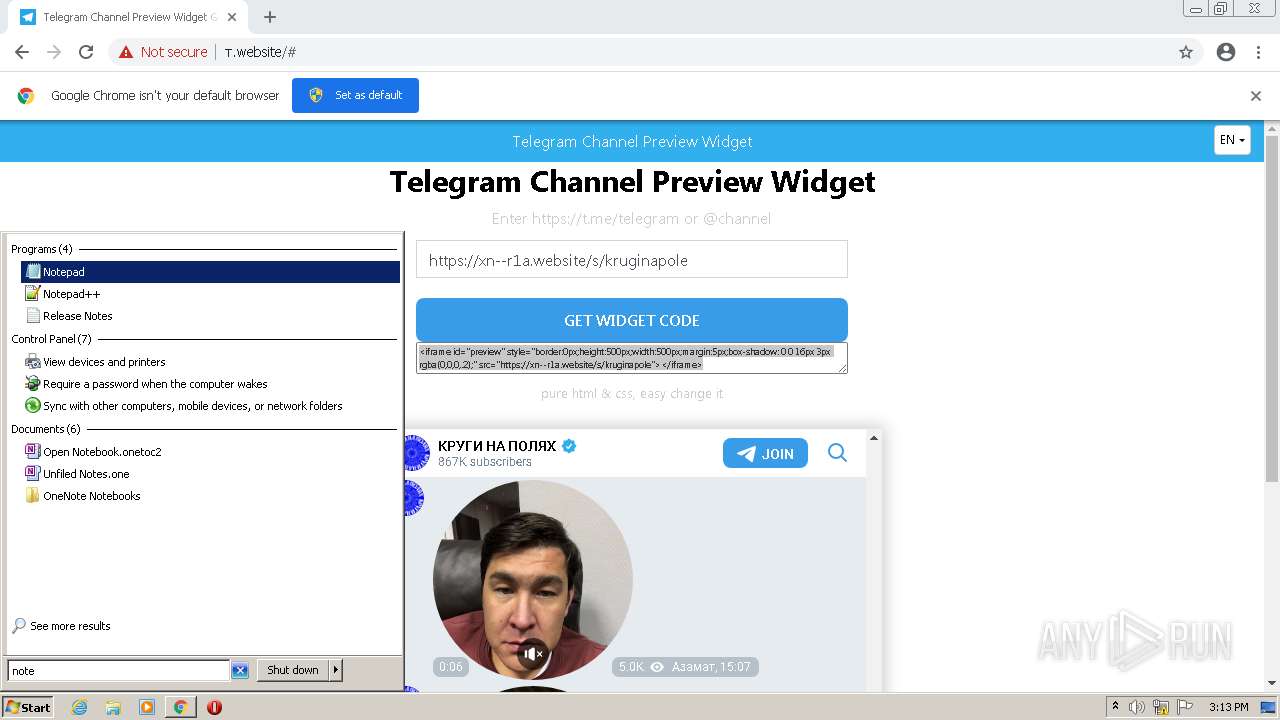
Task: Click the 867K subscribers text
Action: (485, 462)
